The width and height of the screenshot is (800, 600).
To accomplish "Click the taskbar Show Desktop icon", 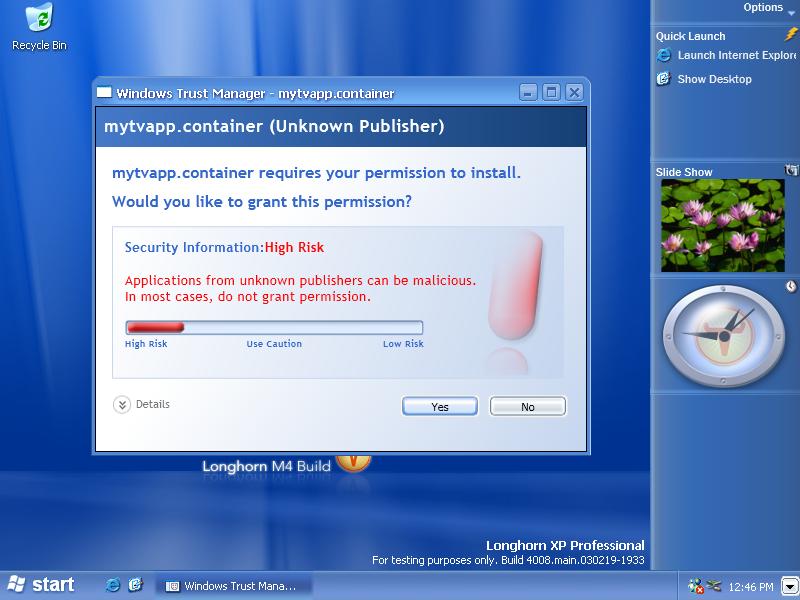I will click(x=135, y=585).
